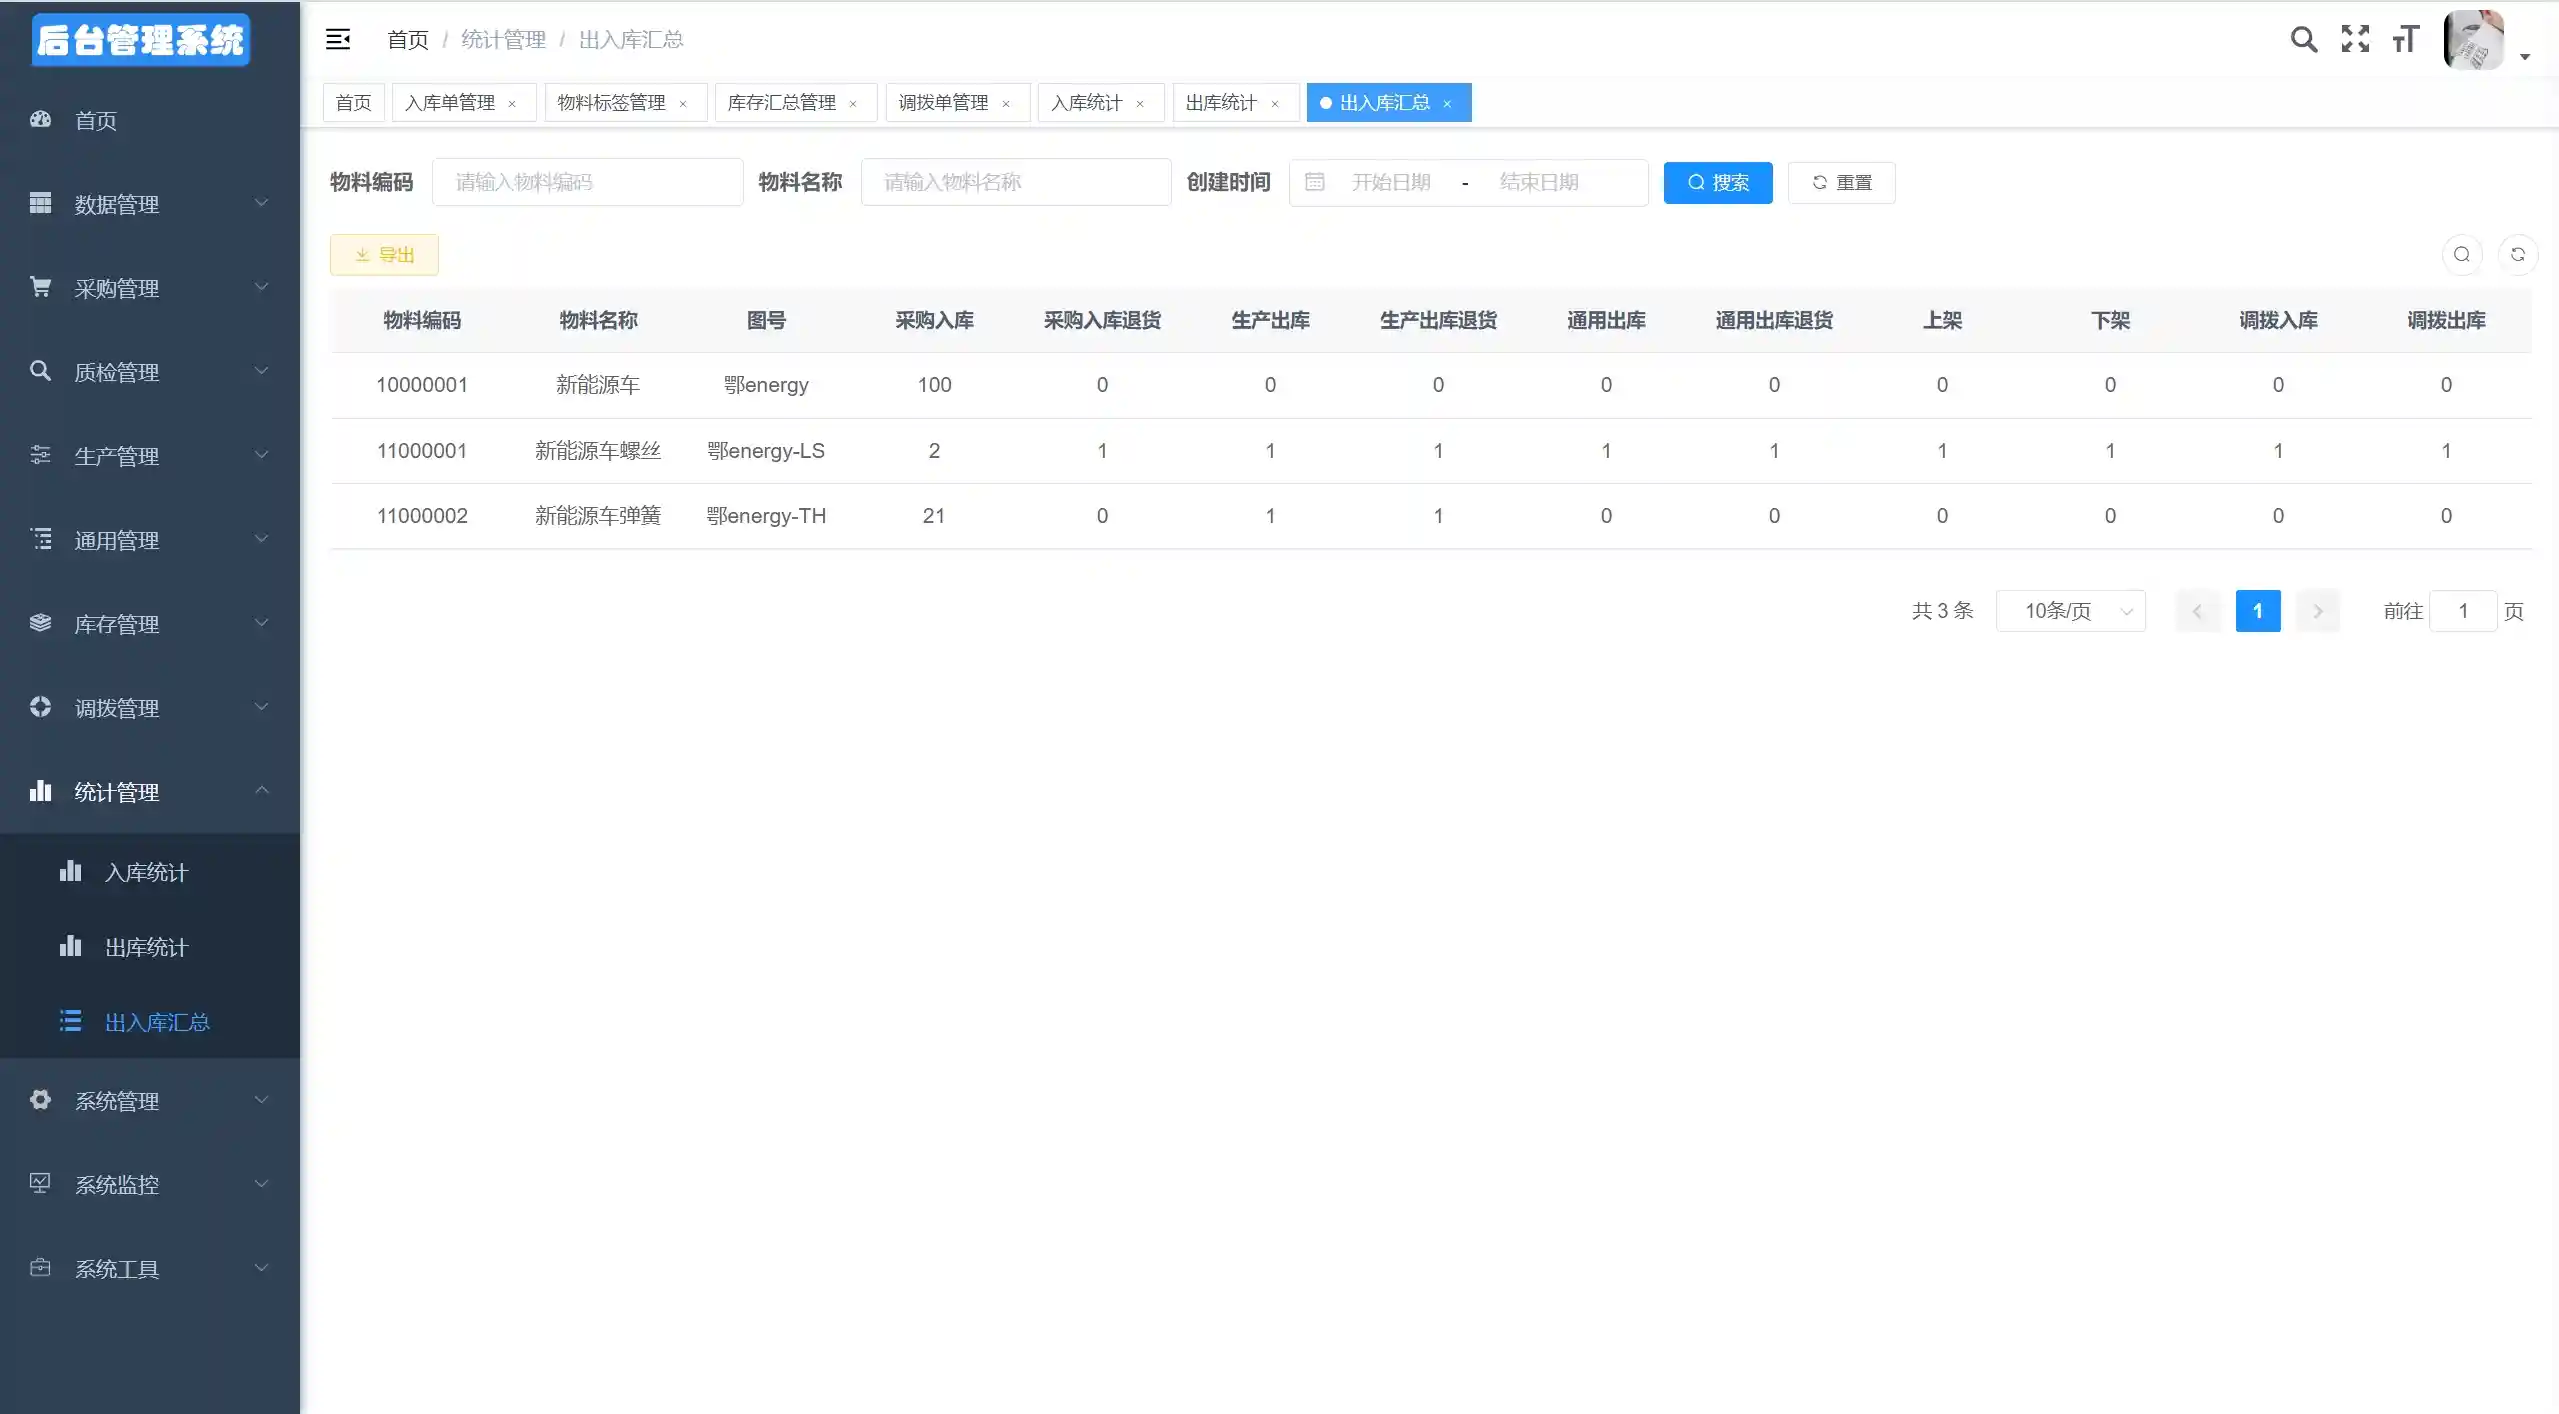2559x1414 pixels.
Task: Open the 10条/页 page size dropdown
Action: (2070, 611)
